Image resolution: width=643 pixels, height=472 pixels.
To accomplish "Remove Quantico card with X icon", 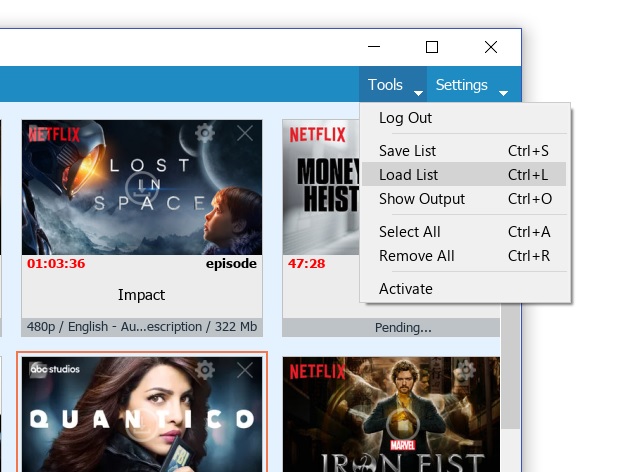I will coord(245,370).
